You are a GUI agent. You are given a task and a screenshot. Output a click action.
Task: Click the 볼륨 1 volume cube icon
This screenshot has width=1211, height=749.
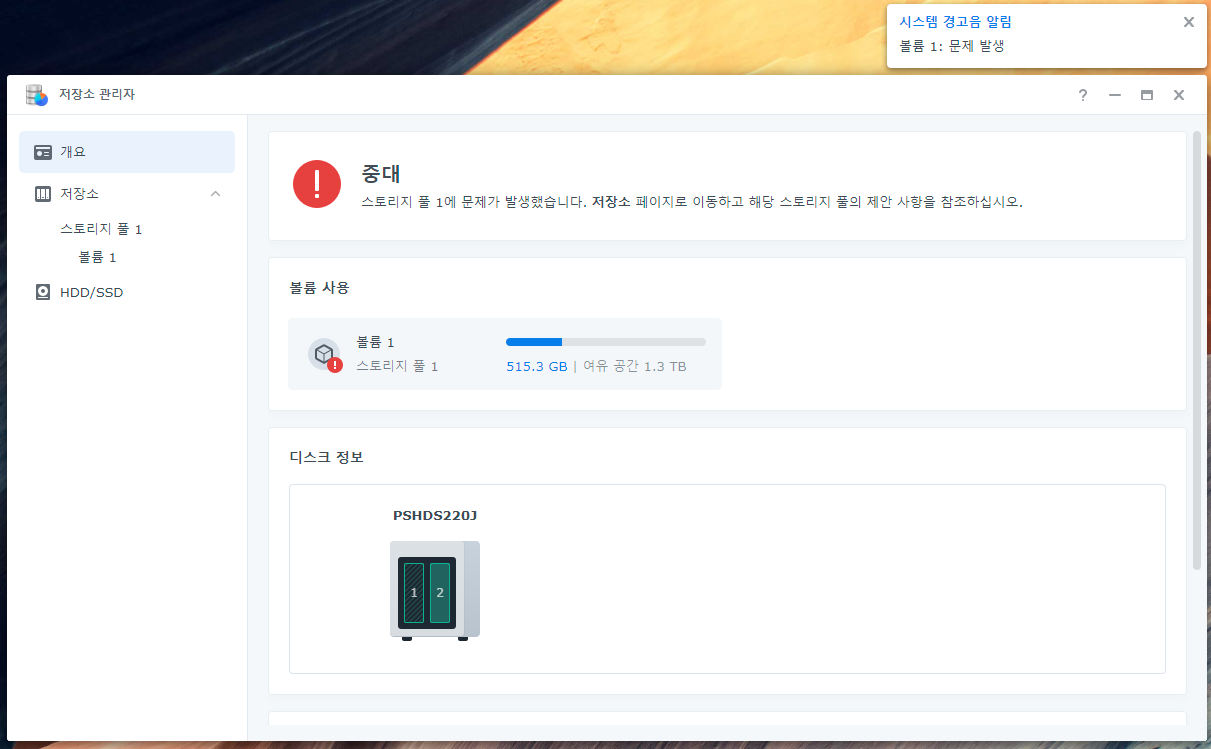[x=323, y=354]
